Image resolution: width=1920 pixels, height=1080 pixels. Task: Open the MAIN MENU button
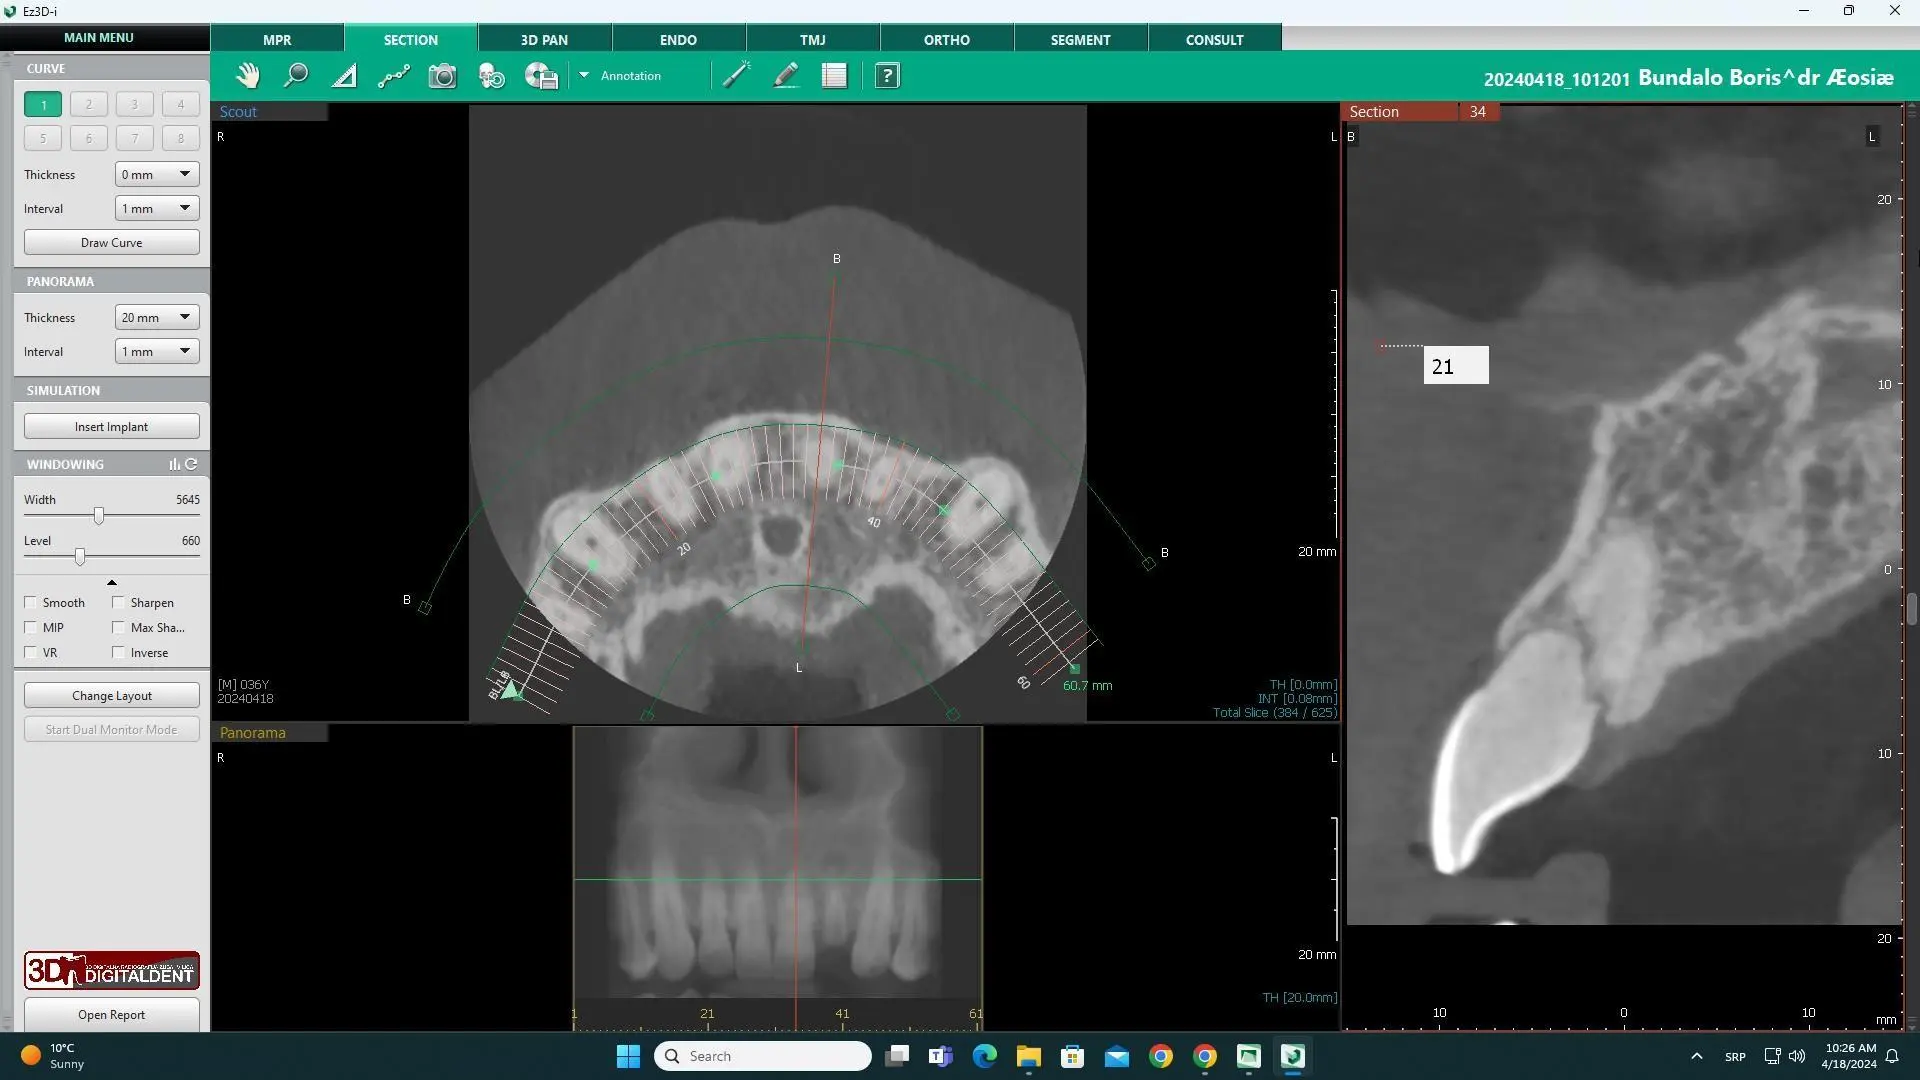99,38
